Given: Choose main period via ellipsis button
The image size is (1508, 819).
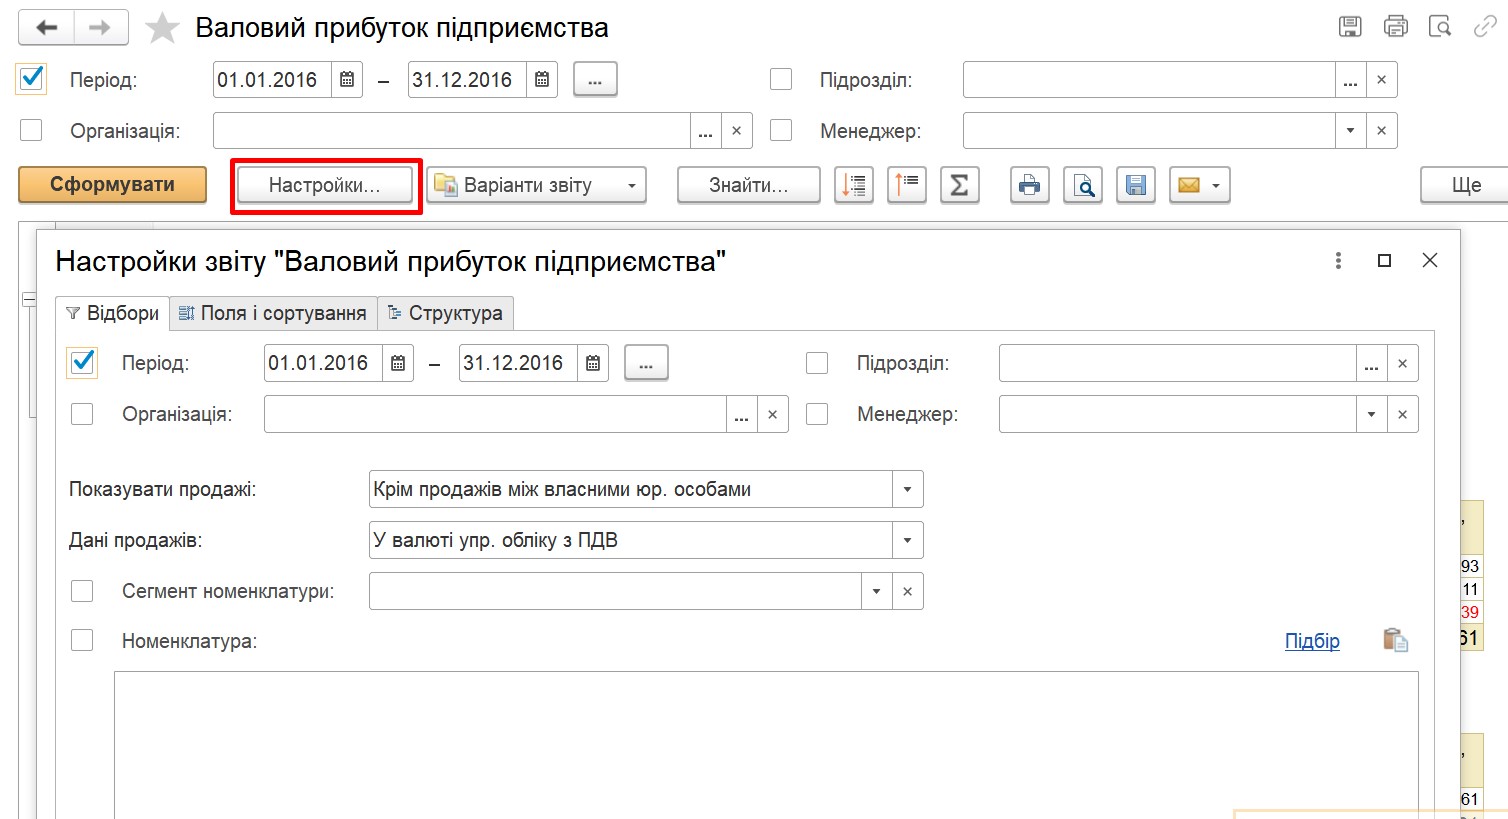Looking at the screenshot, I should click(x=595, y=80).
